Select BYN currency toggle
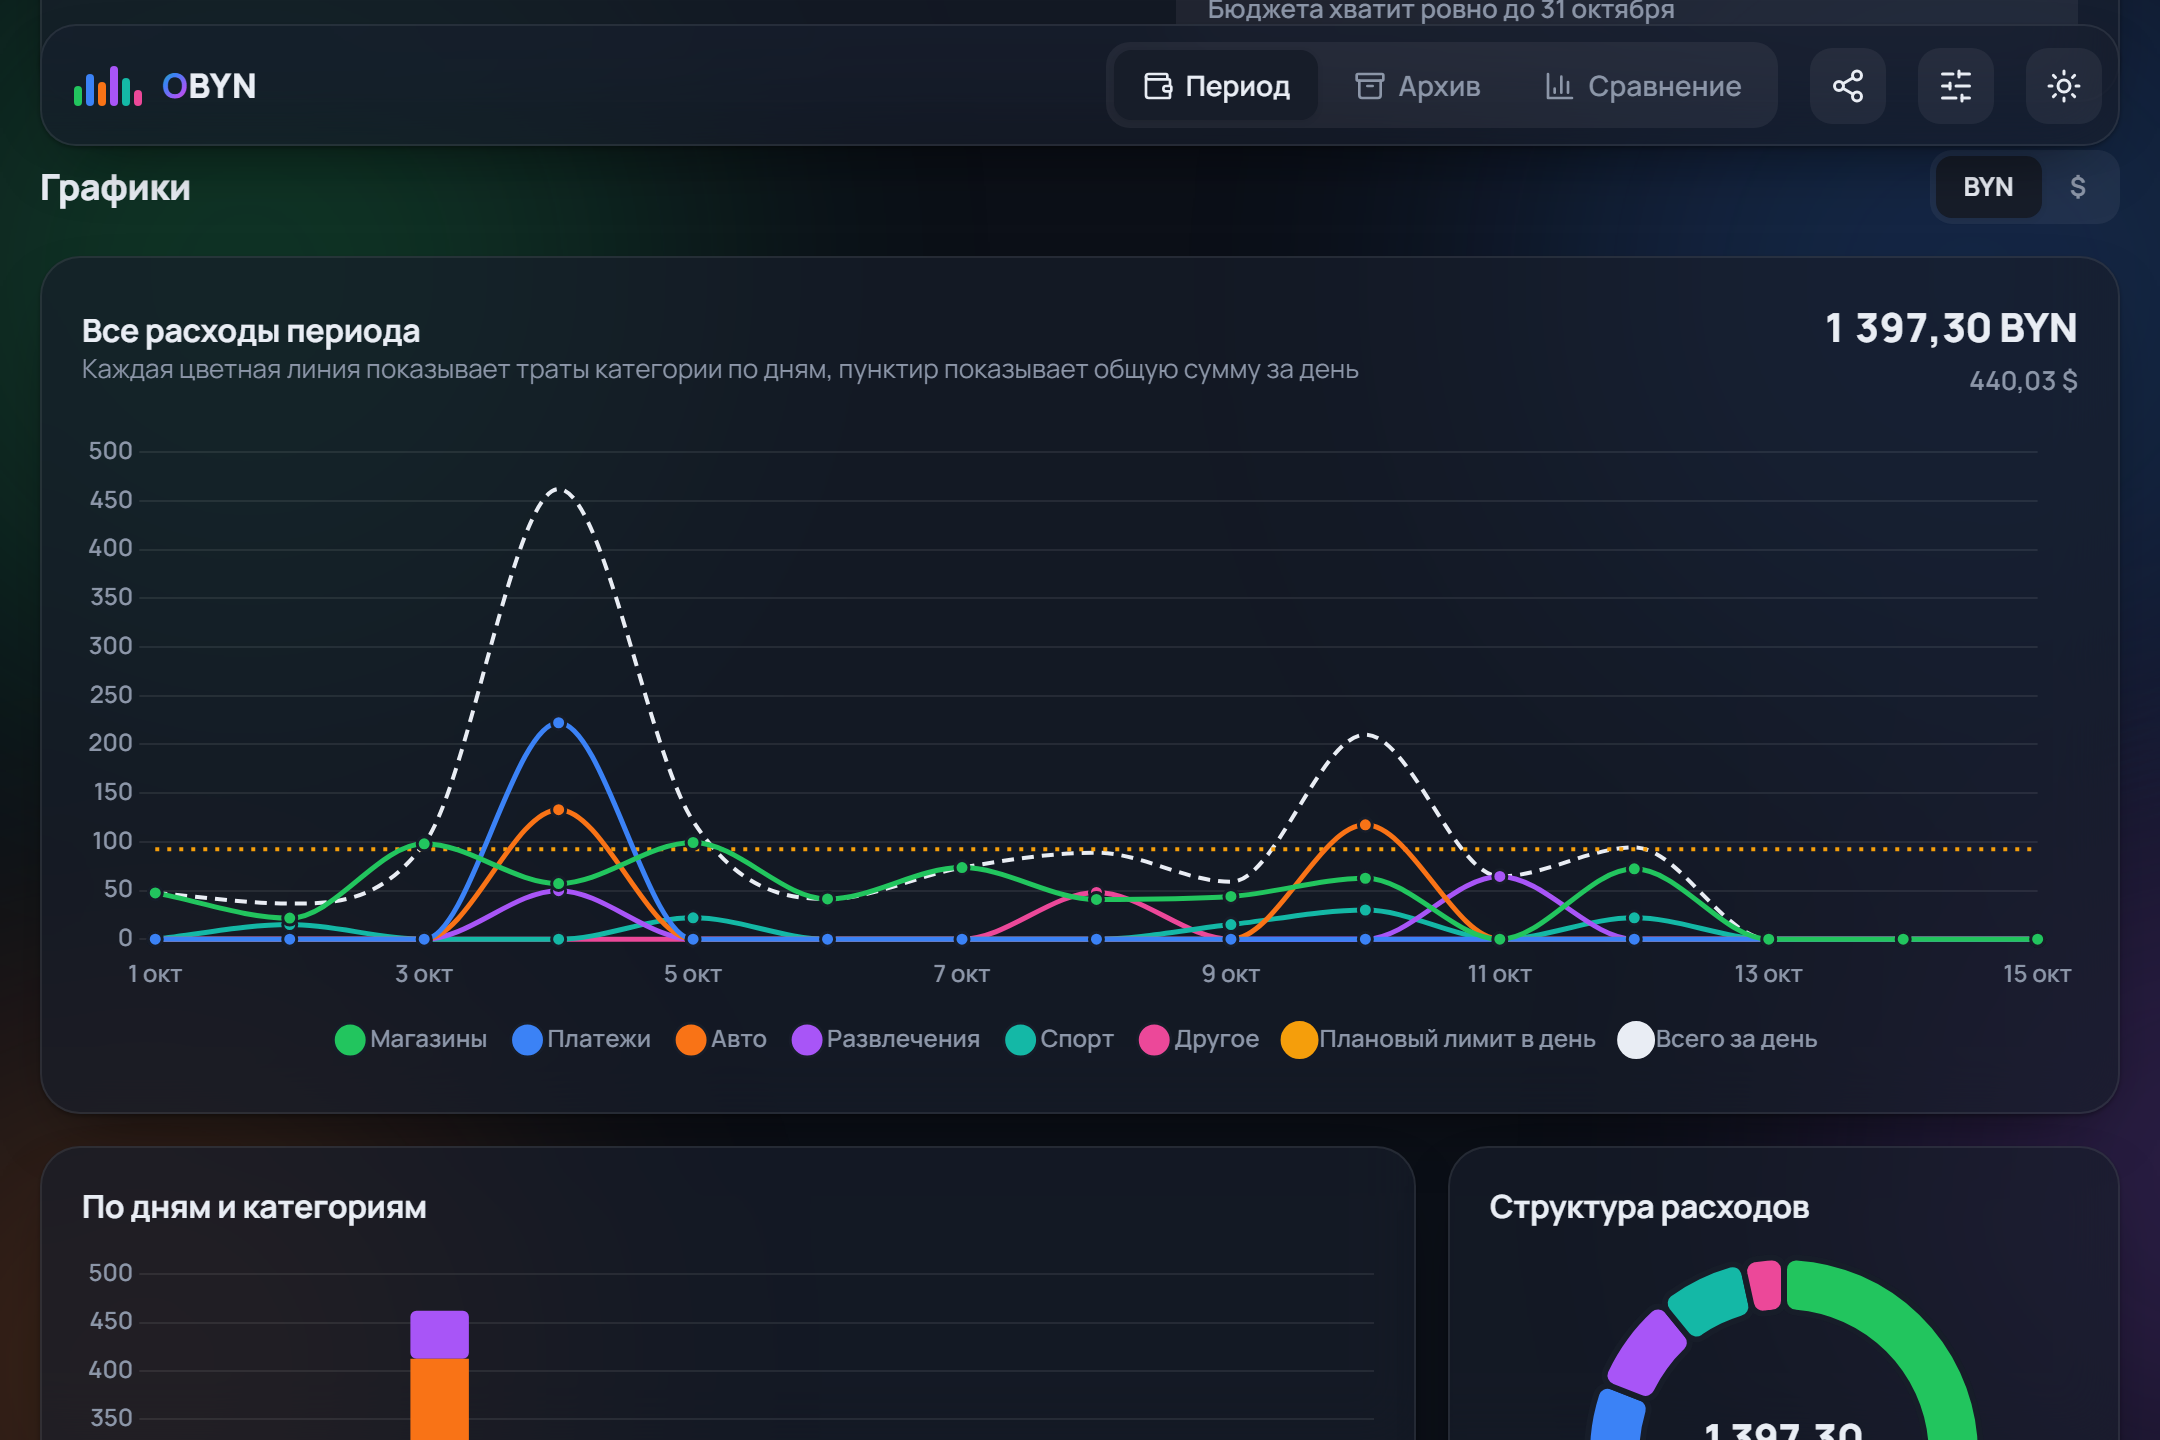This screenshot has height=1440, width=2160. tap(1988, 187)
